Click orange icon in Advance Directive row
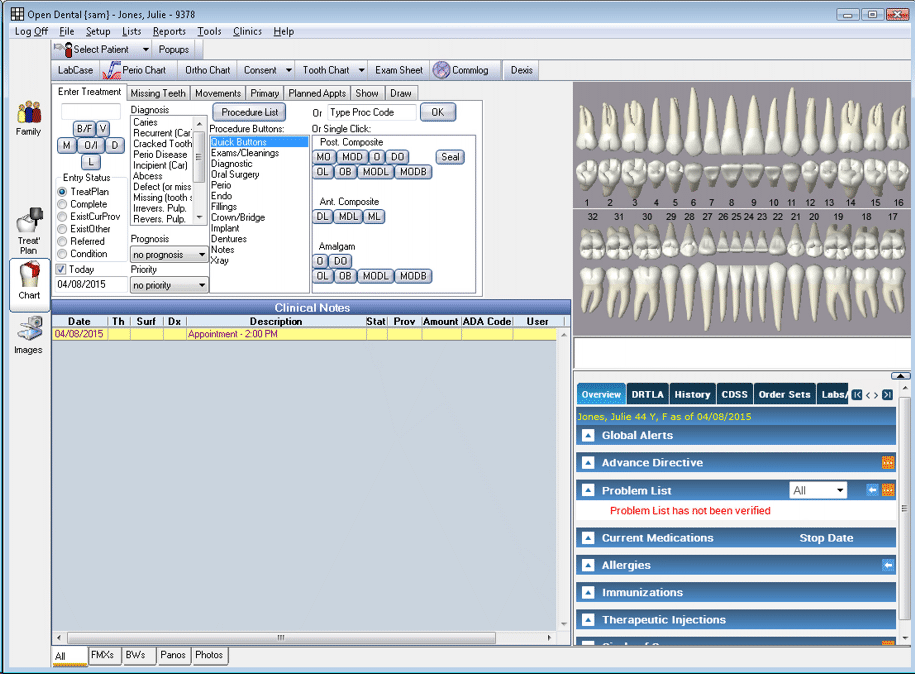 887,463
